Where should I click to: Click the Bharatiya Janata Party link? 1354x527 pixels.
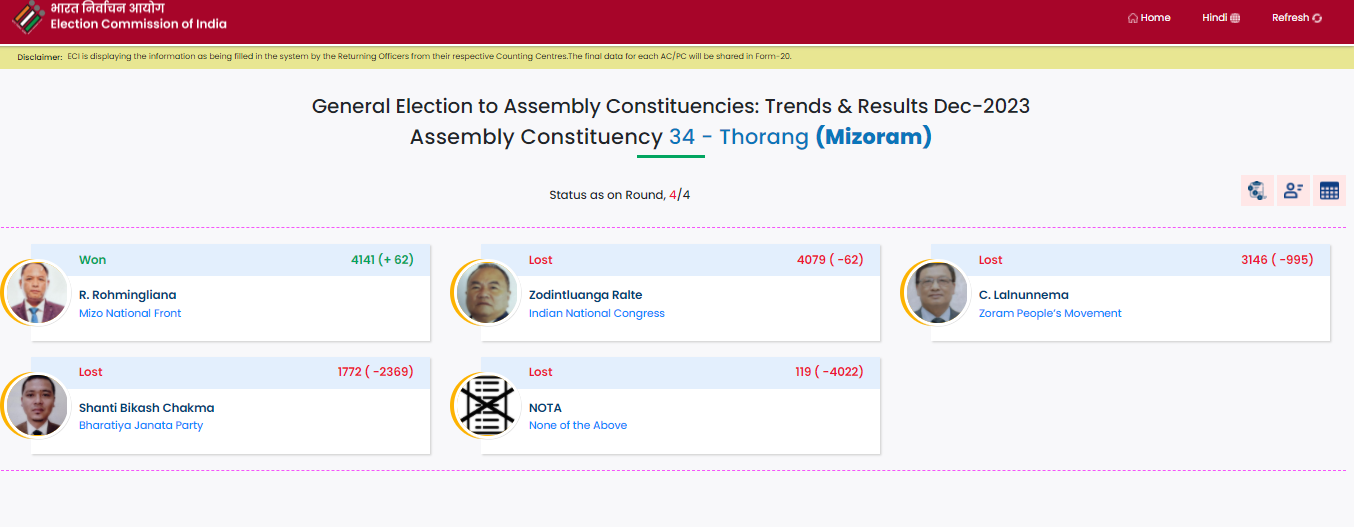tap(141, 425)
